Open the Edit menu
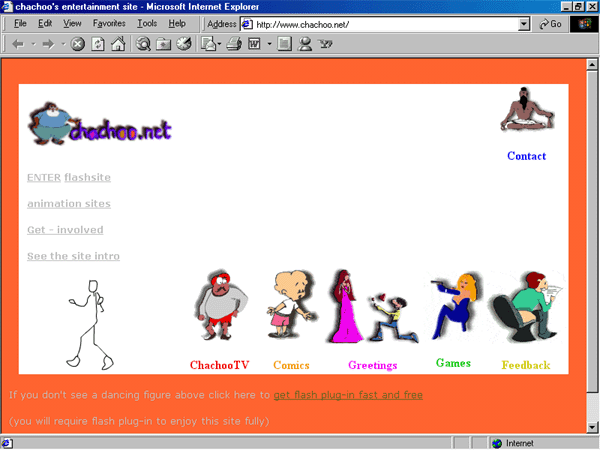The height and width of the screenshot is (450, 600). 45,24
